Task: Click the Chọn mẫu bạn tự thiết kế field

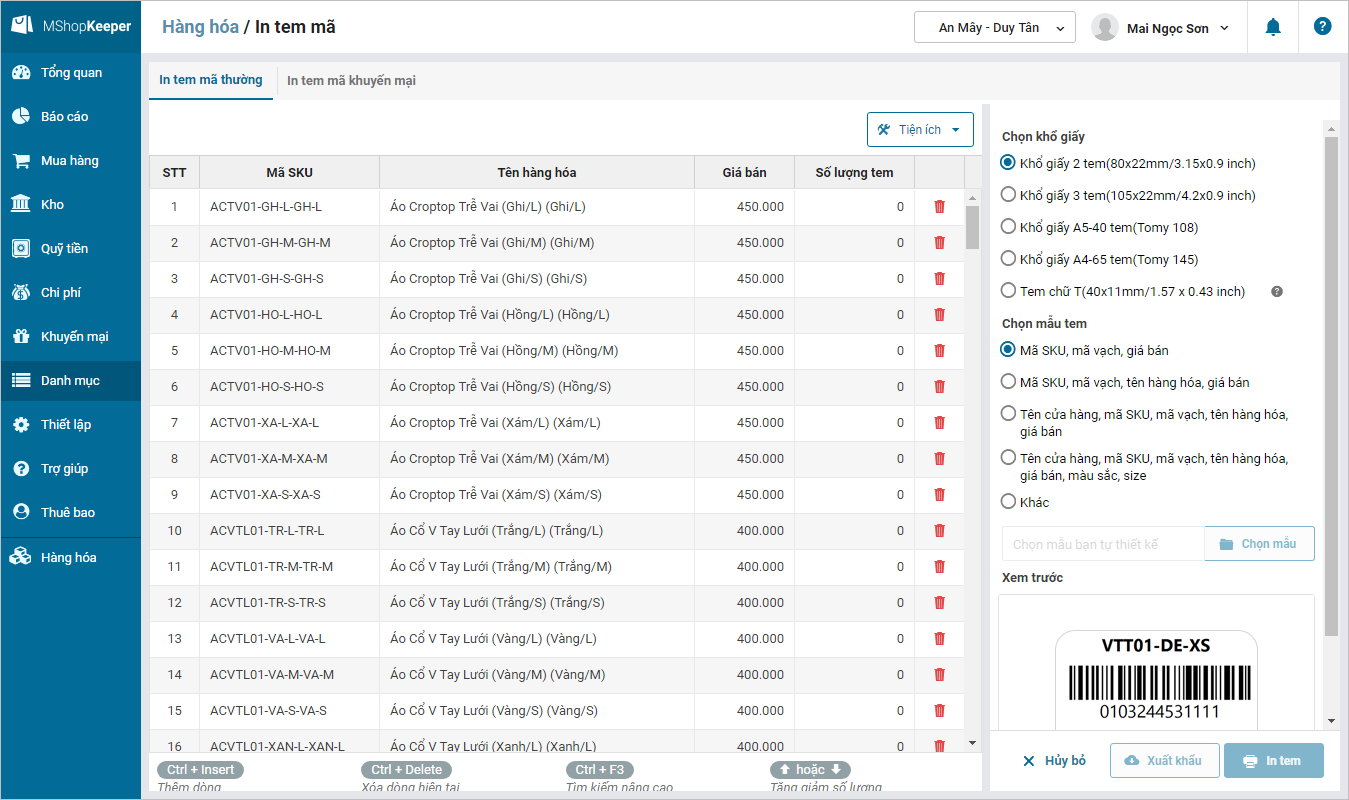Action: point(1102,544)
